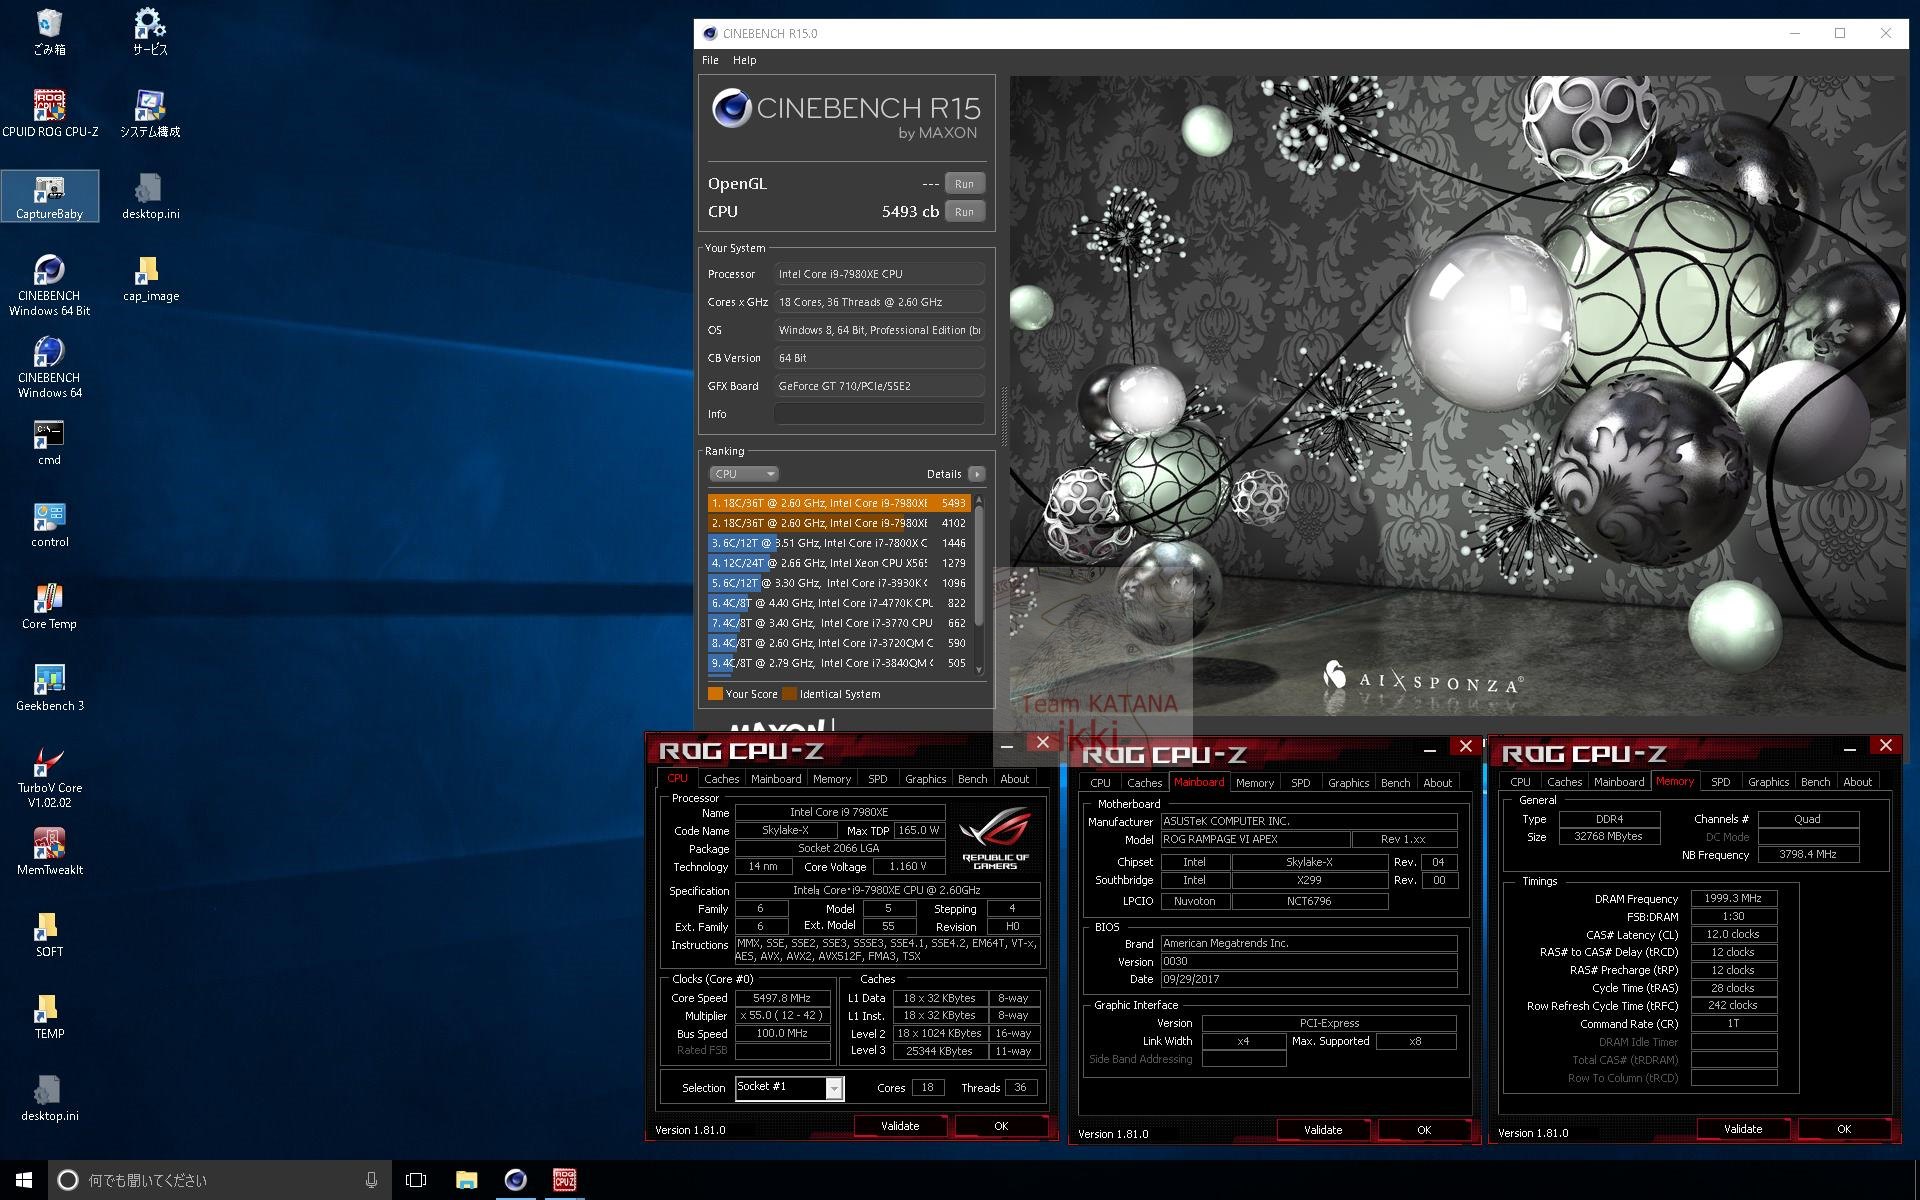Switch to Mainboard tab in the left CPU-Z window
The width and height of the screenshot is (1920, 1200).
coord(776,779)
